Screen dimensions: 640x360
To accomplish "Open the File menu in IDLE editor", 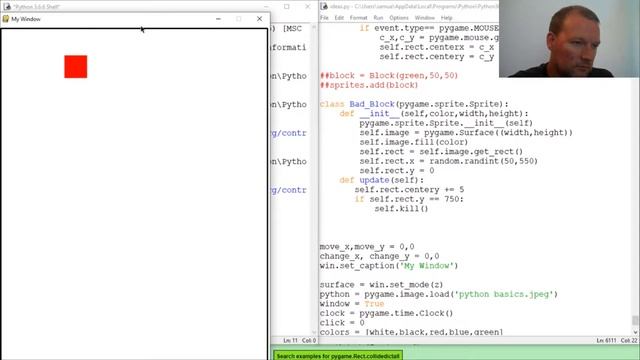I will [x=324, y=18].
